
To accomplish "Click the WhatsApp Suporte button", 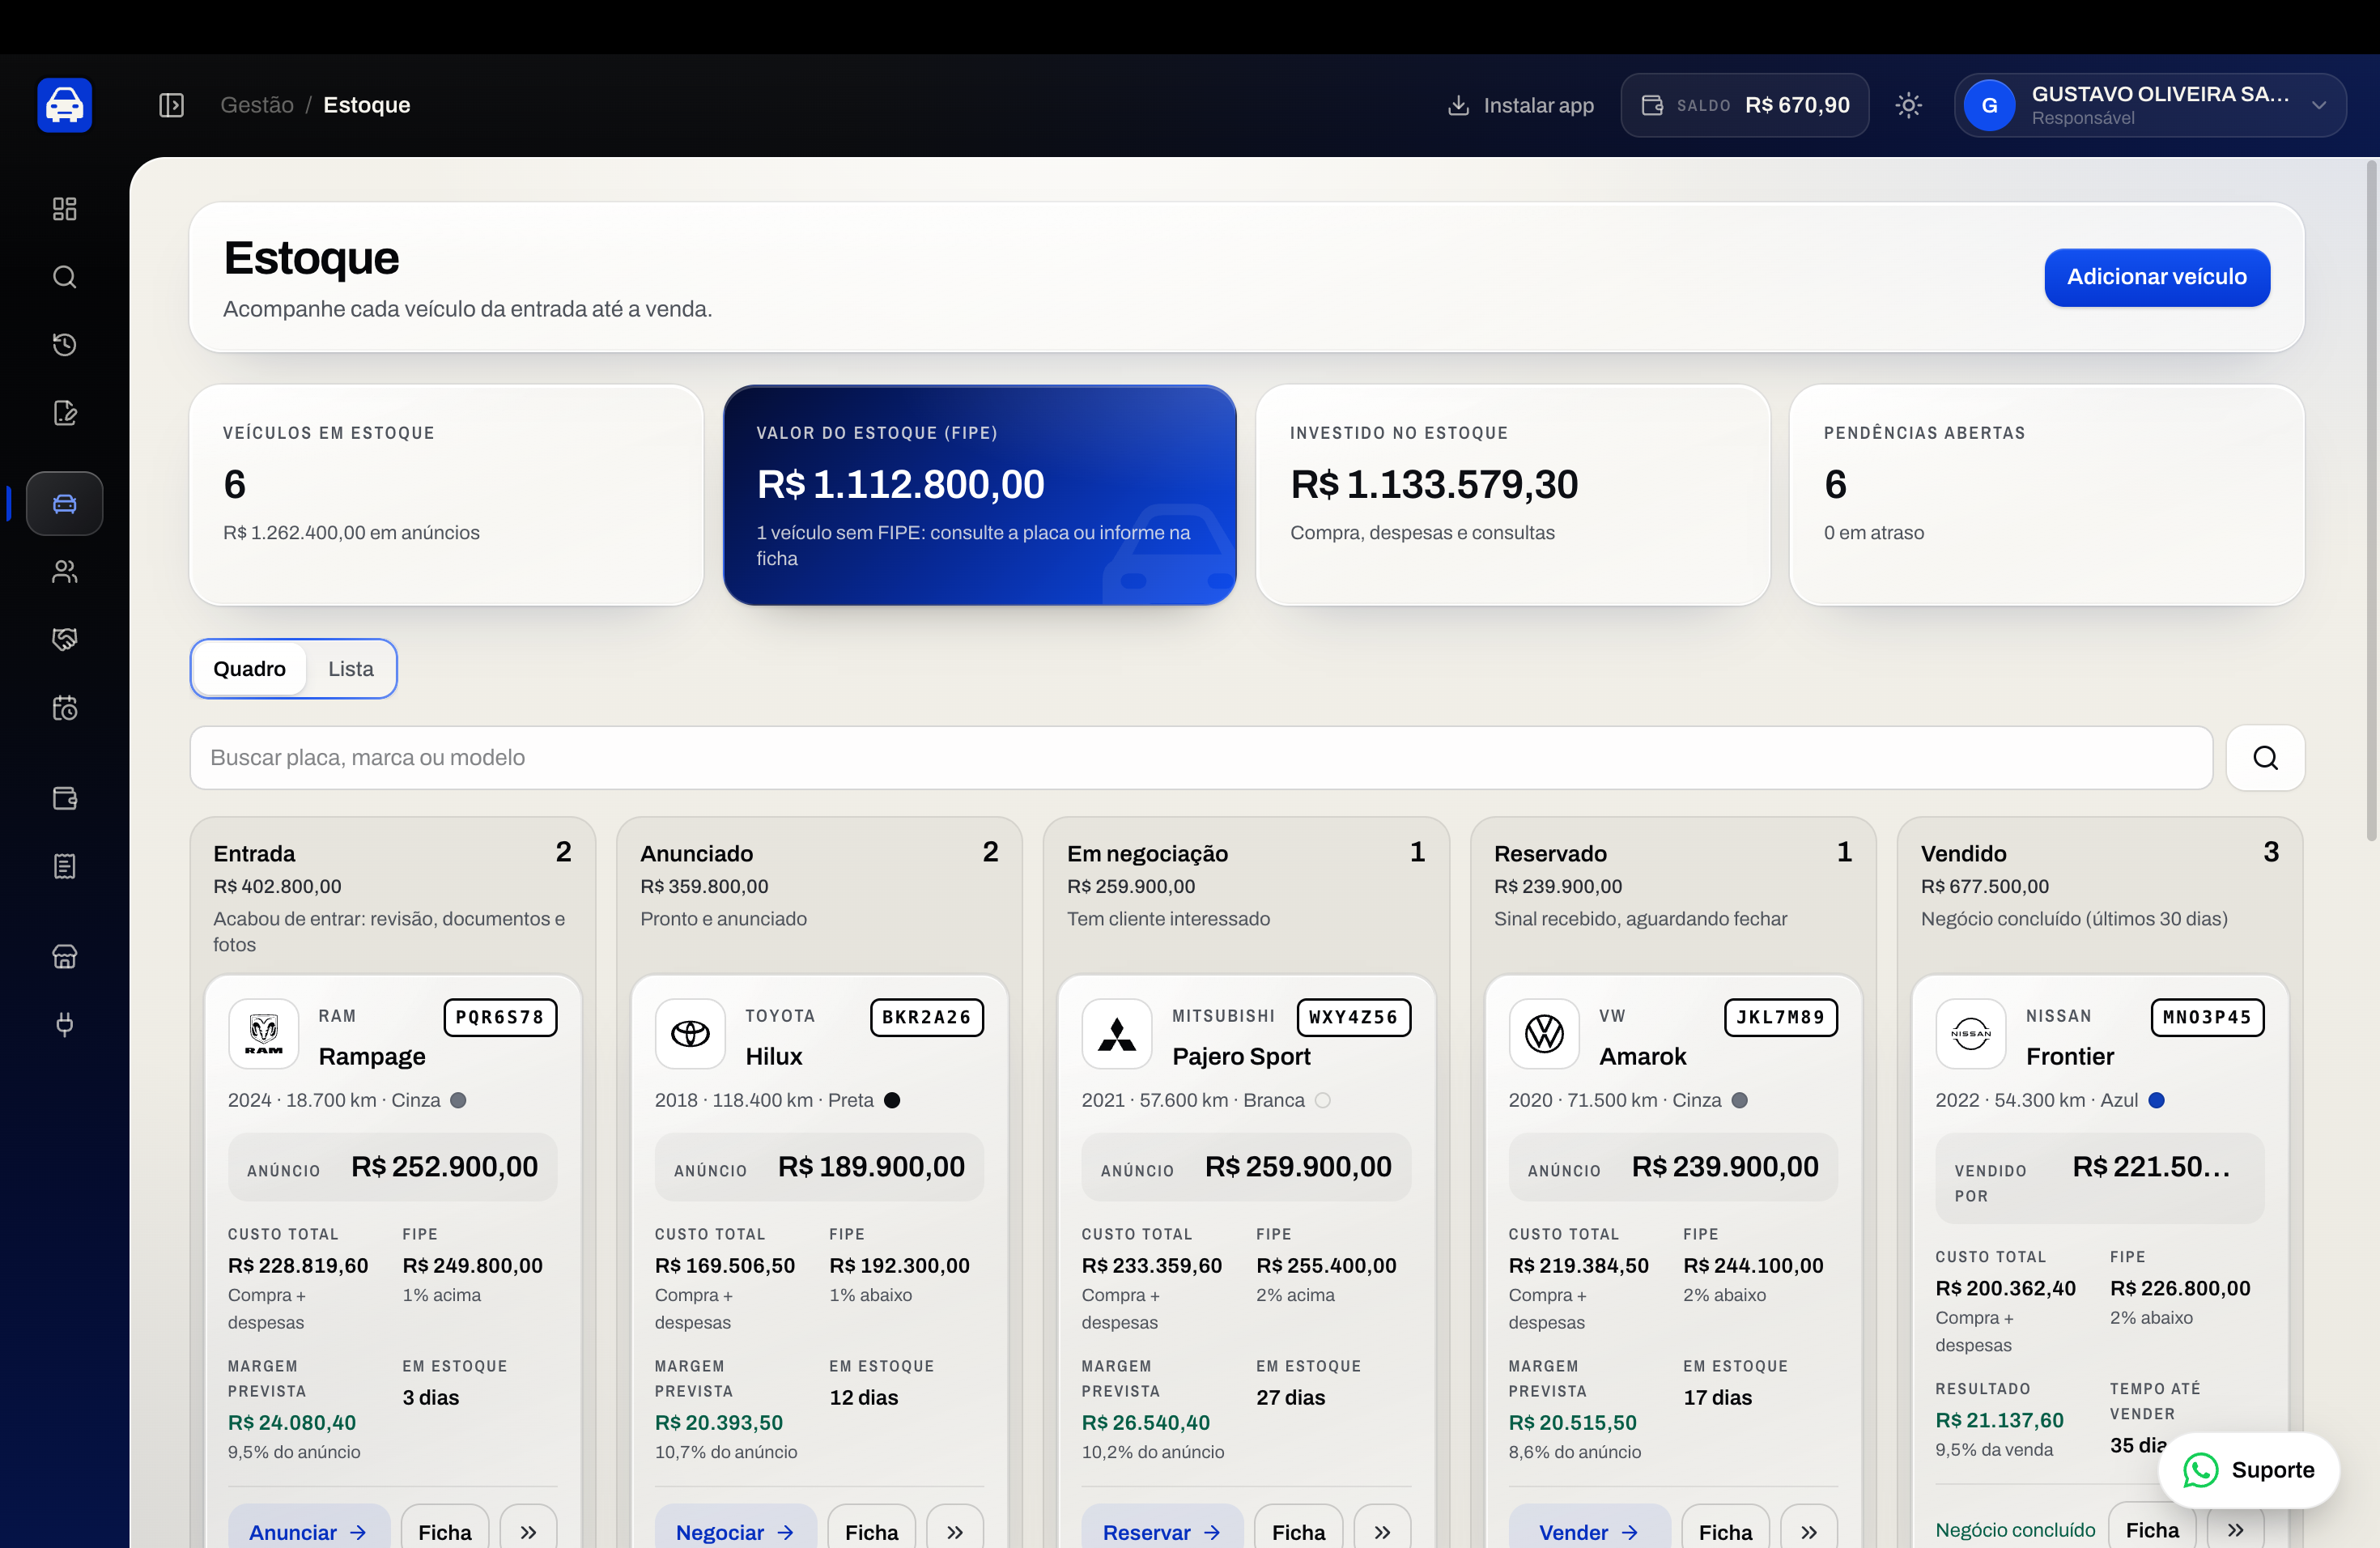I will click(2249, 1470).
